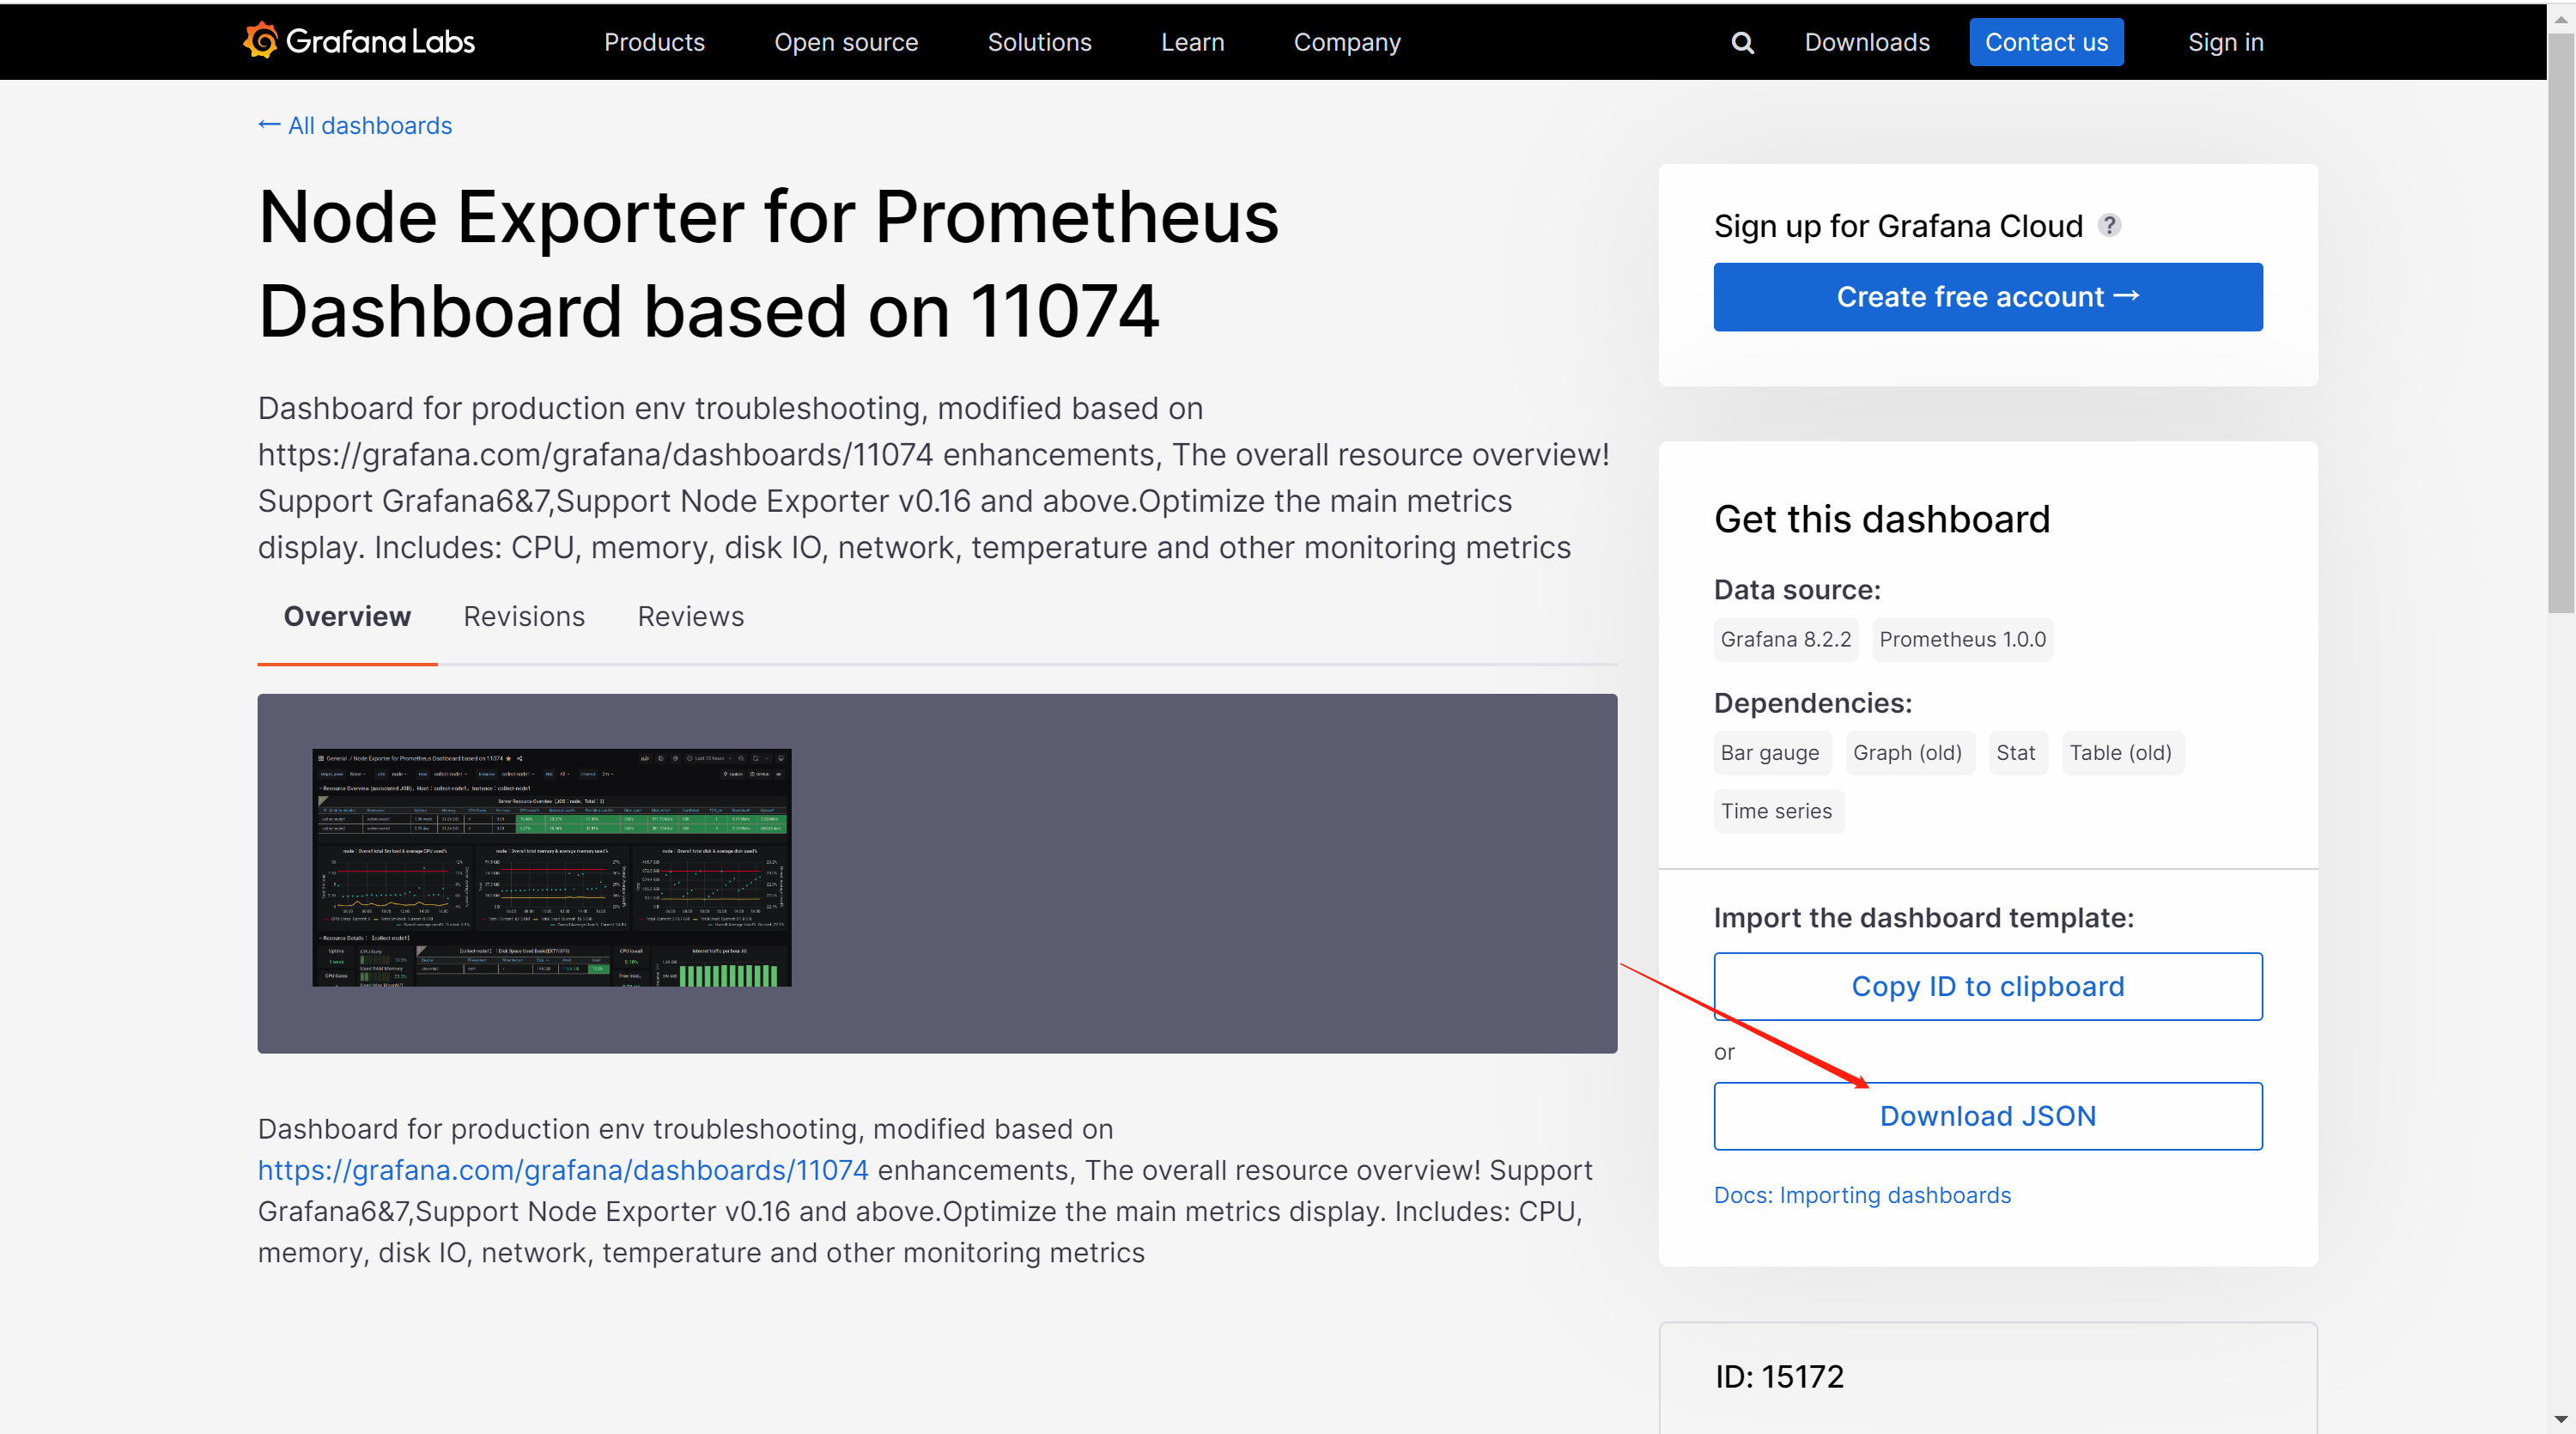This screenshot has width=2576, height=1434.
Task: Click the Get this dashboard heading
Action: (1881, 519)
